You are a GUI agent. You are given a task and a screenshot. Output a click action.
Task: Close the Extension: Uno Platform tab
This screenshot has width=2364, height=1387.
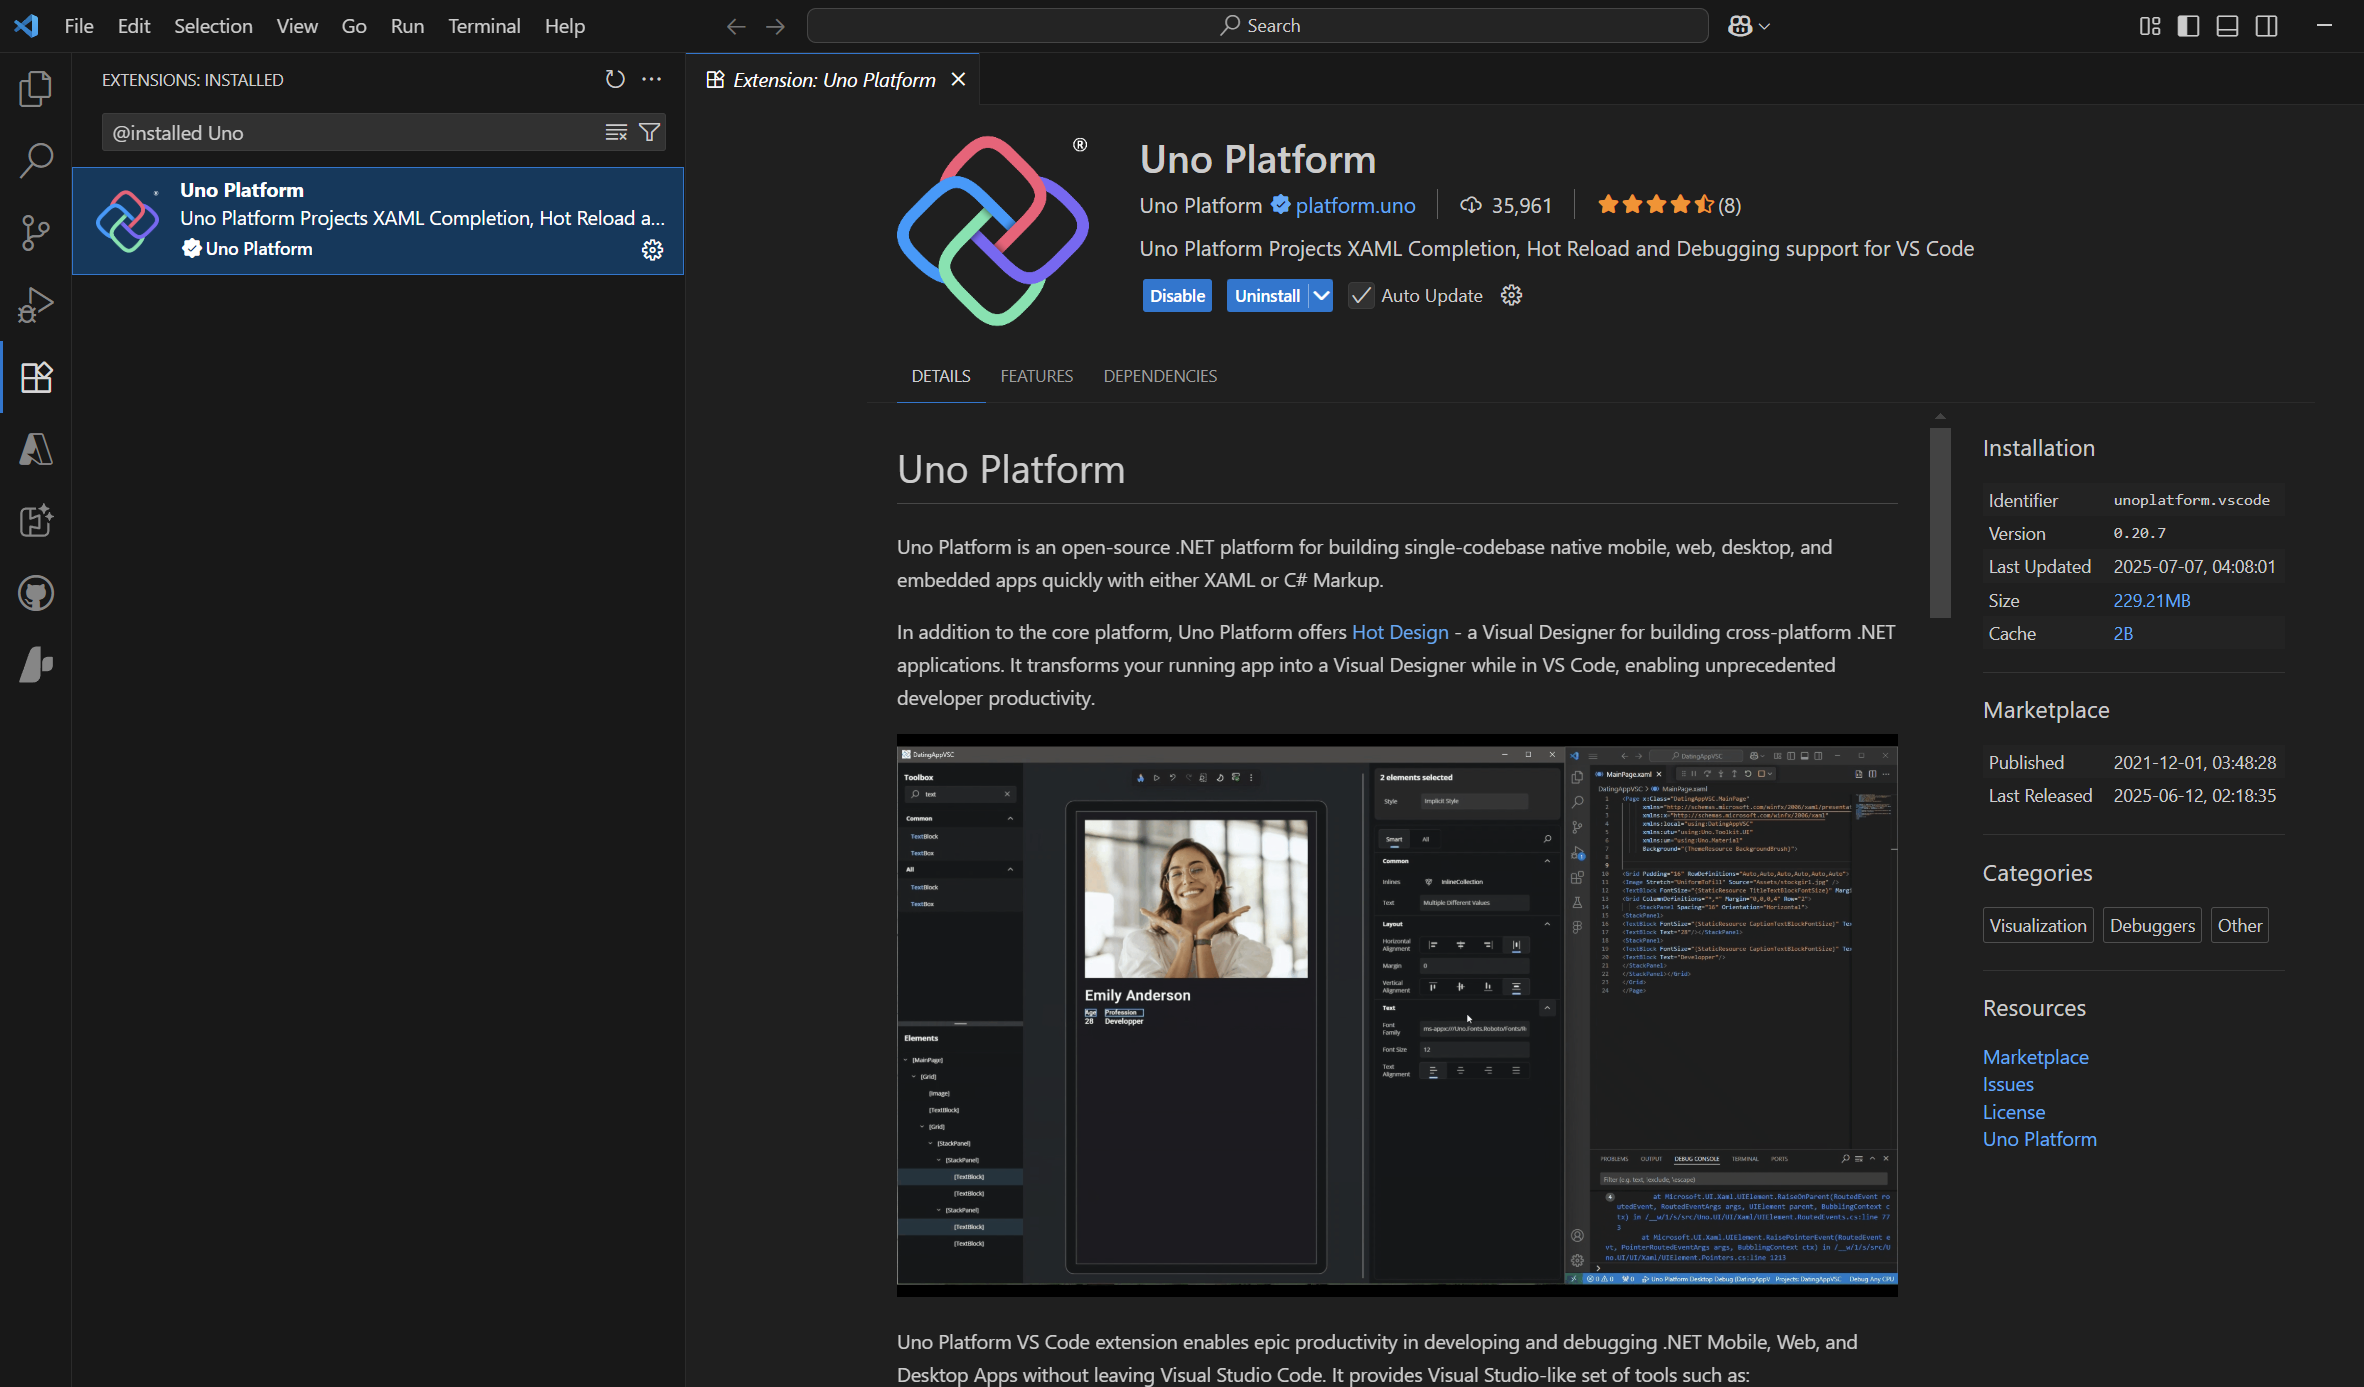click(958, 79)
